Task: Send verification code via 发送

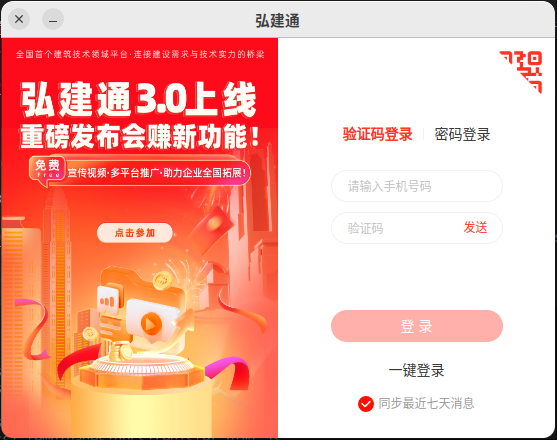Action: tap(475, 227)
